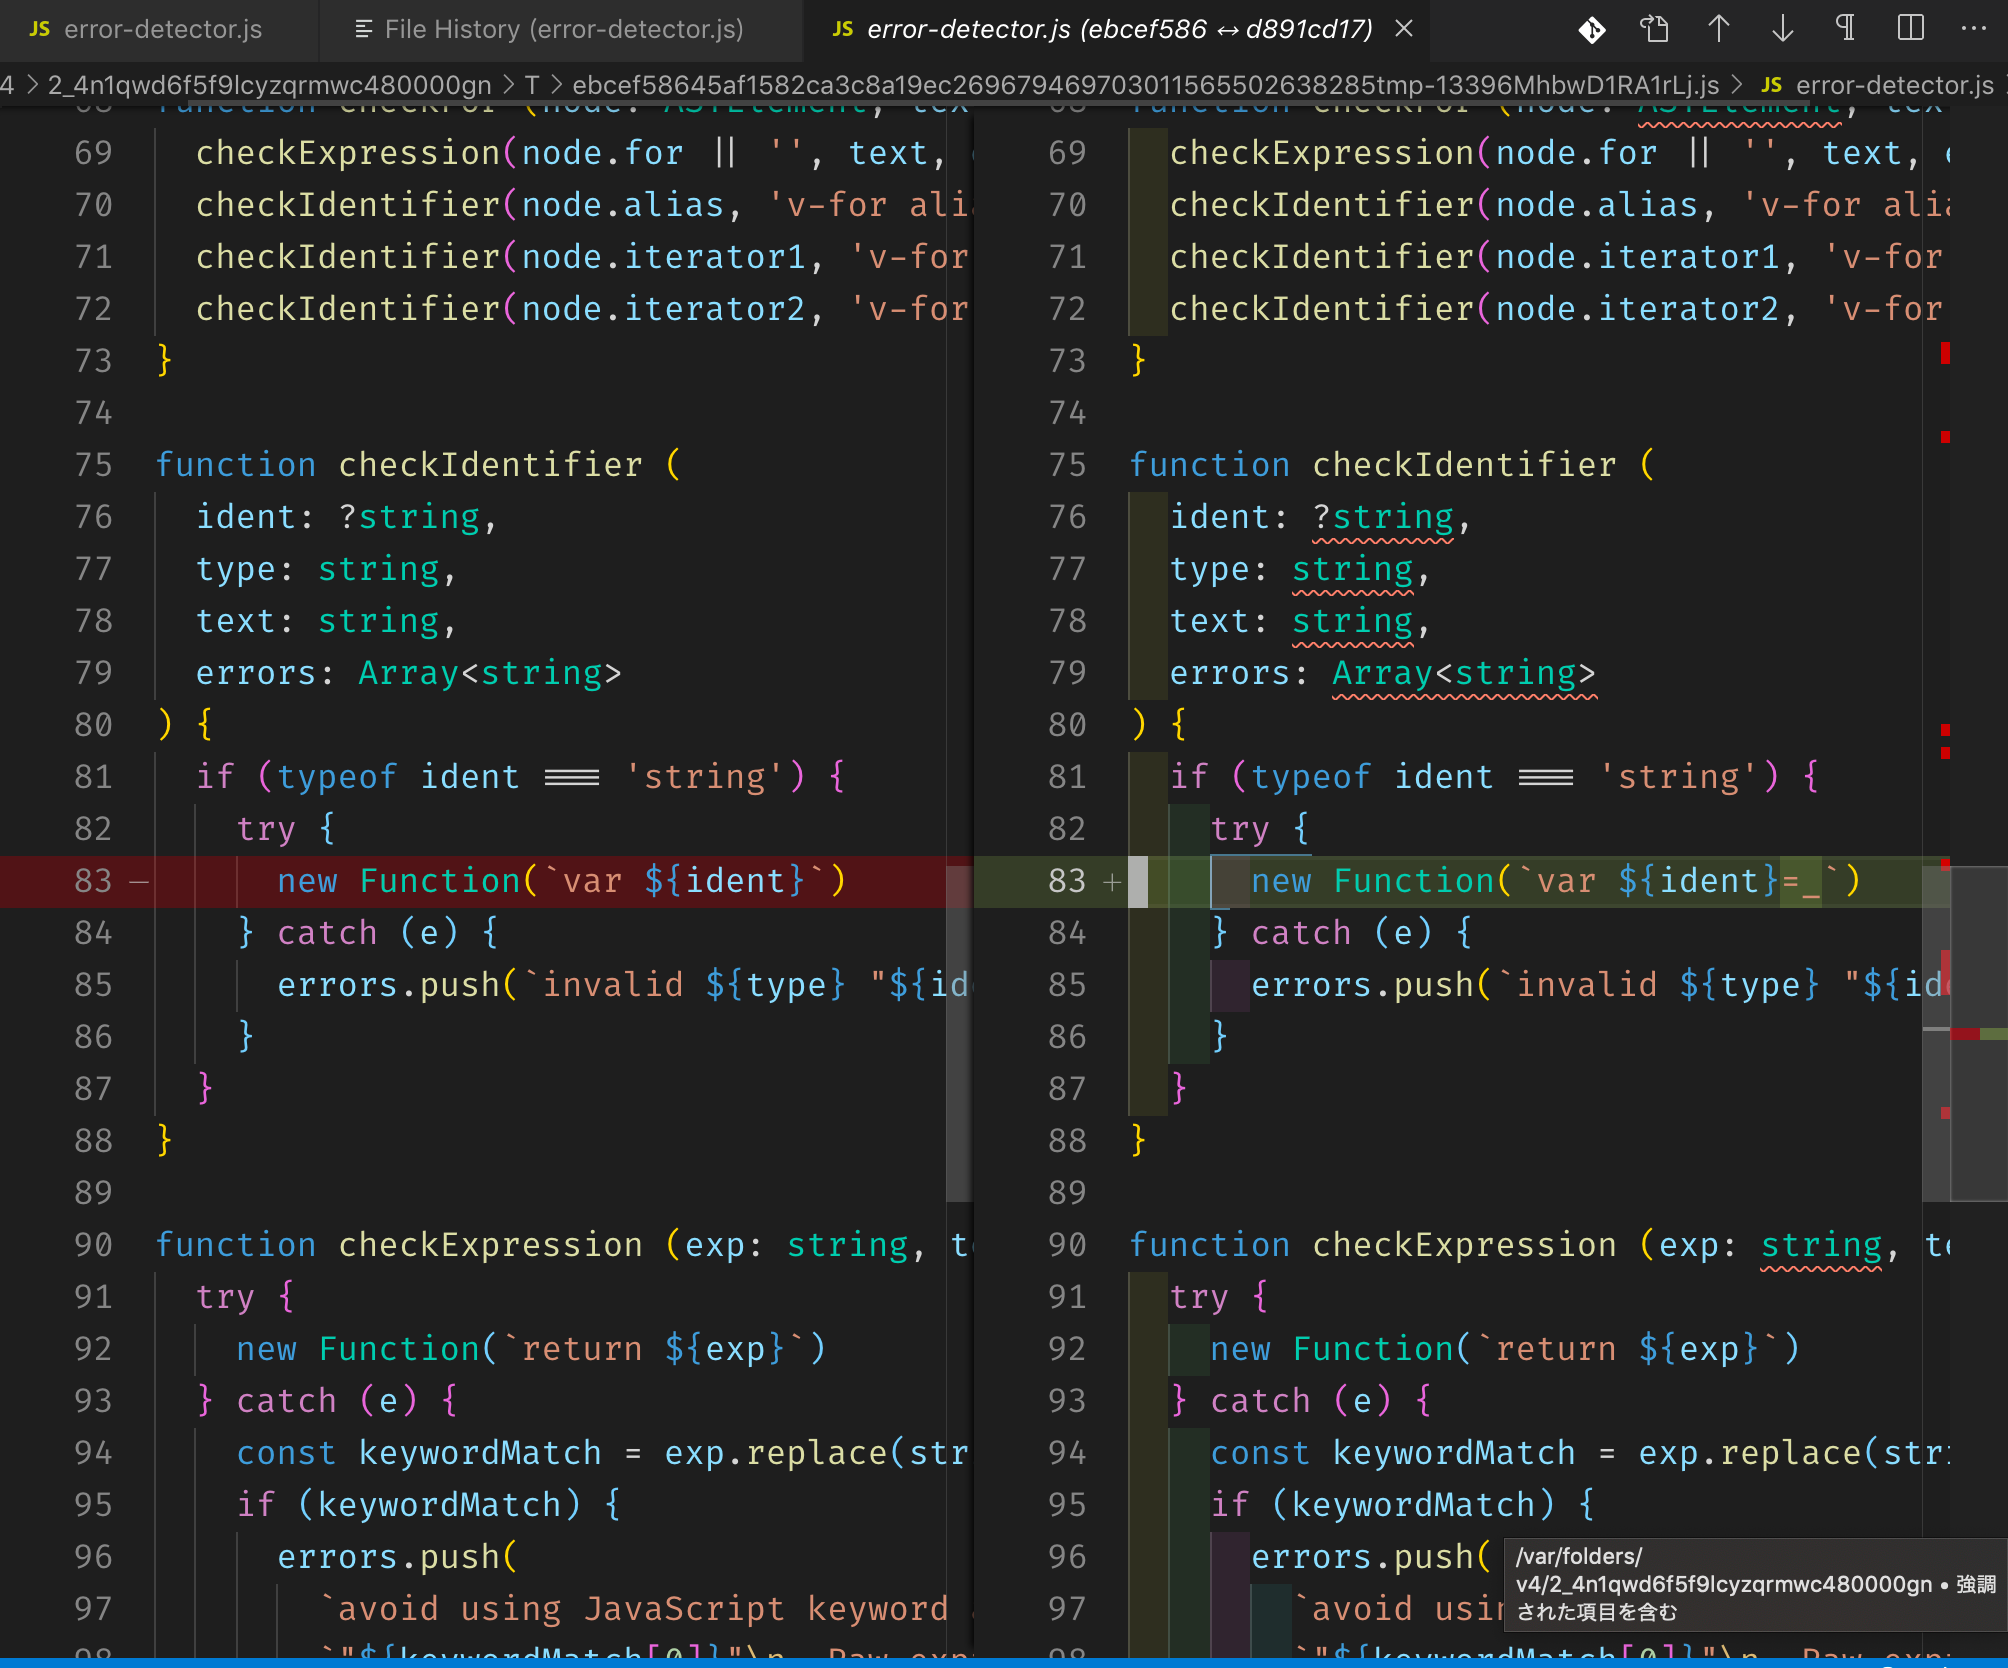
Task: Click the deleted line 'new Function(`var ${ident}`)'
Action: (x=562, y=881)
